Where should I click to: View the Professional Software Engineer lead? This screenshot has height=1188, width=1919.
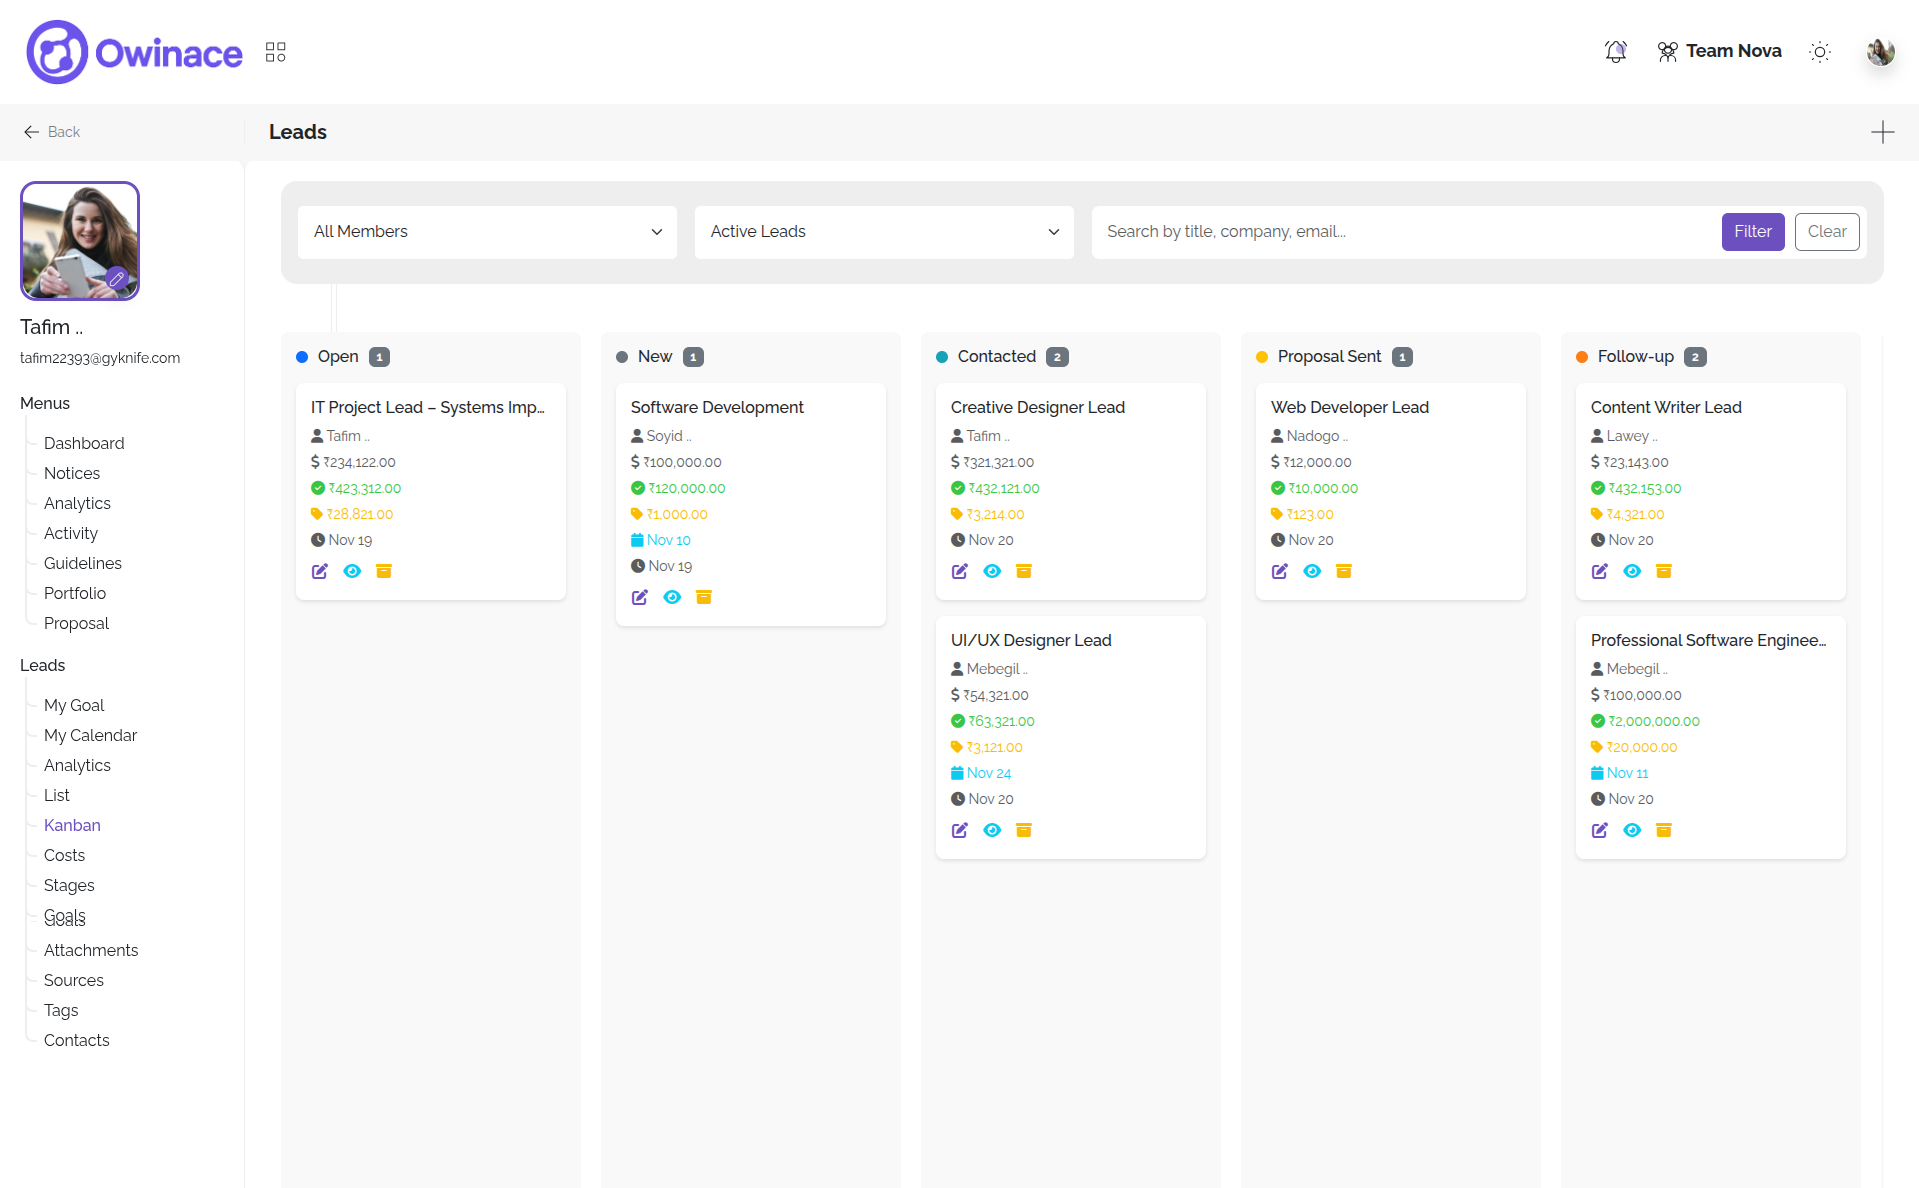pyautogui.click(x=1632, y=830)
